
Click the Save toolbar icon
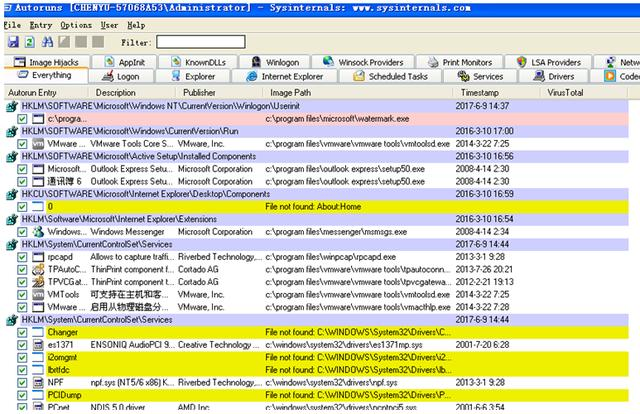click(13, 42)
